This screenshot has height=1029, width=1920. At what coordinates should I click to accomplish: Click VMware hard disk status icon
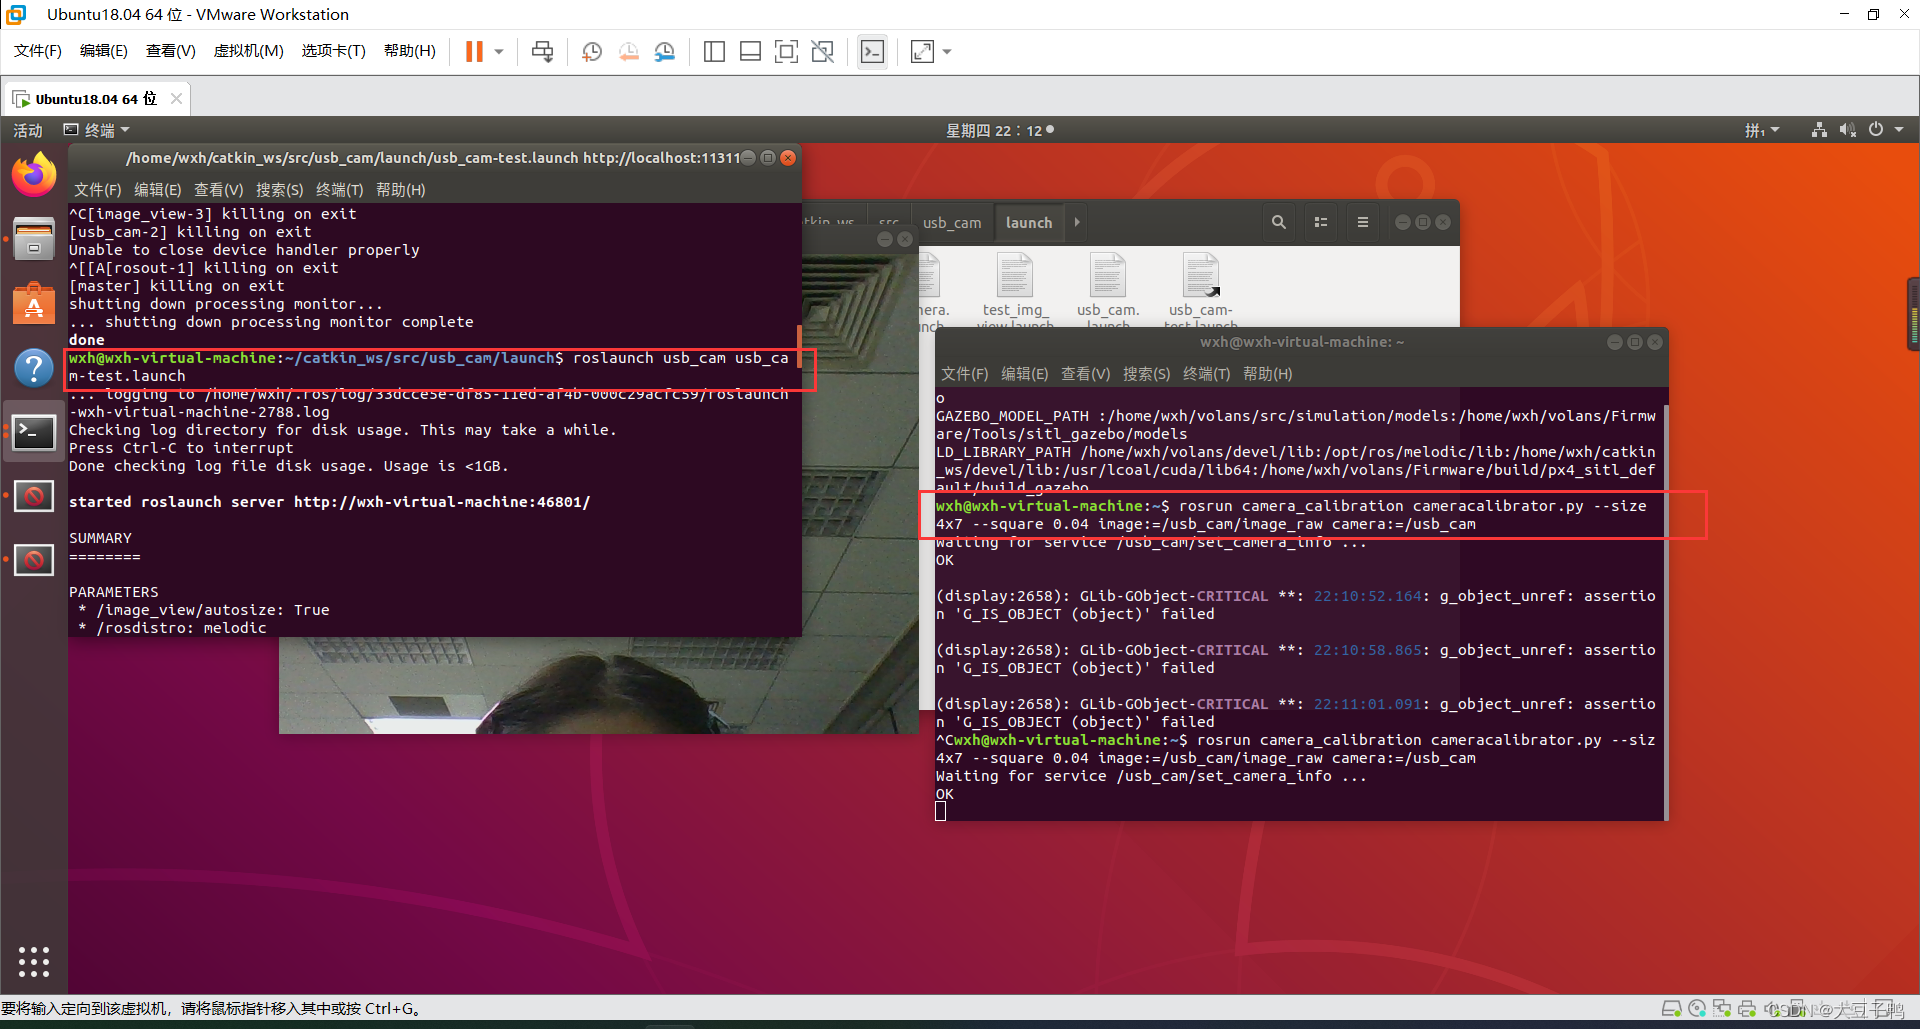[1671, 1009]
